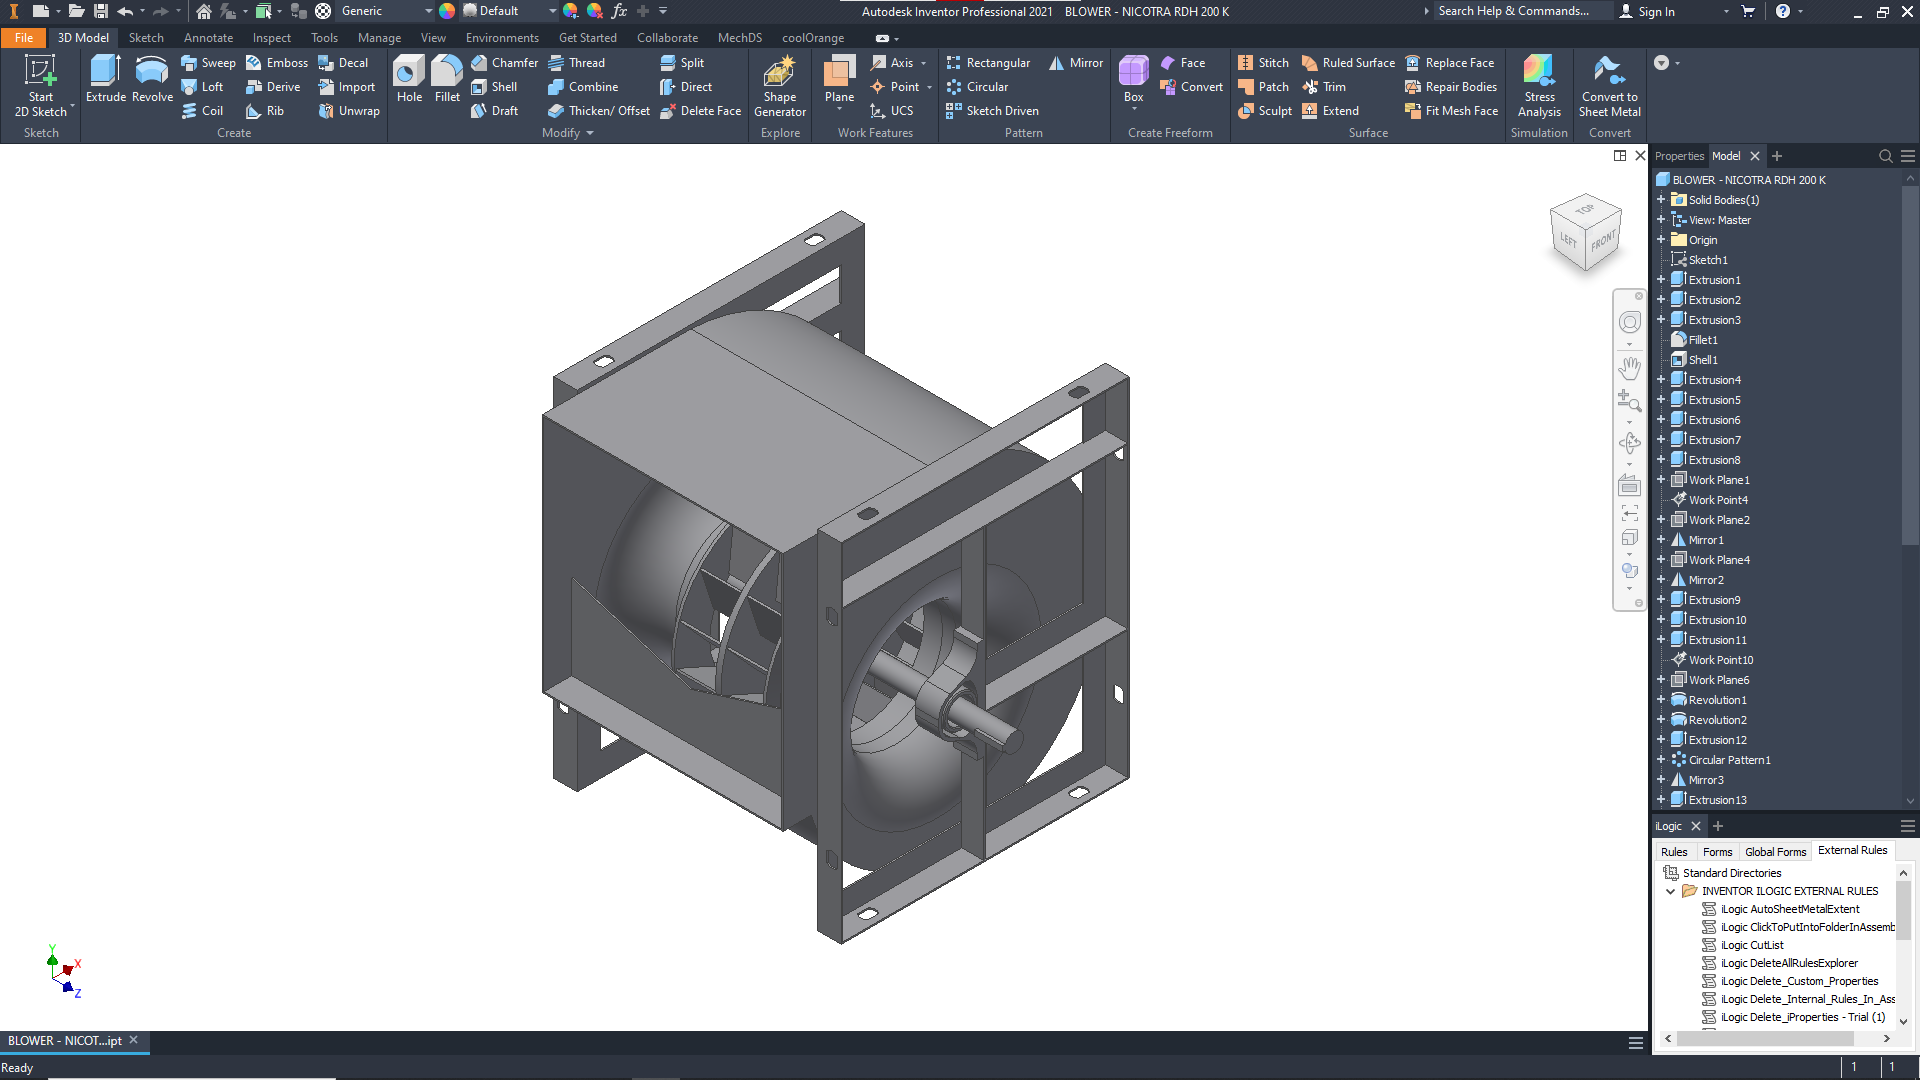1920x1080 pixels.
Task: Open the Generic material dropdown
Action: (x=428, y=11)
